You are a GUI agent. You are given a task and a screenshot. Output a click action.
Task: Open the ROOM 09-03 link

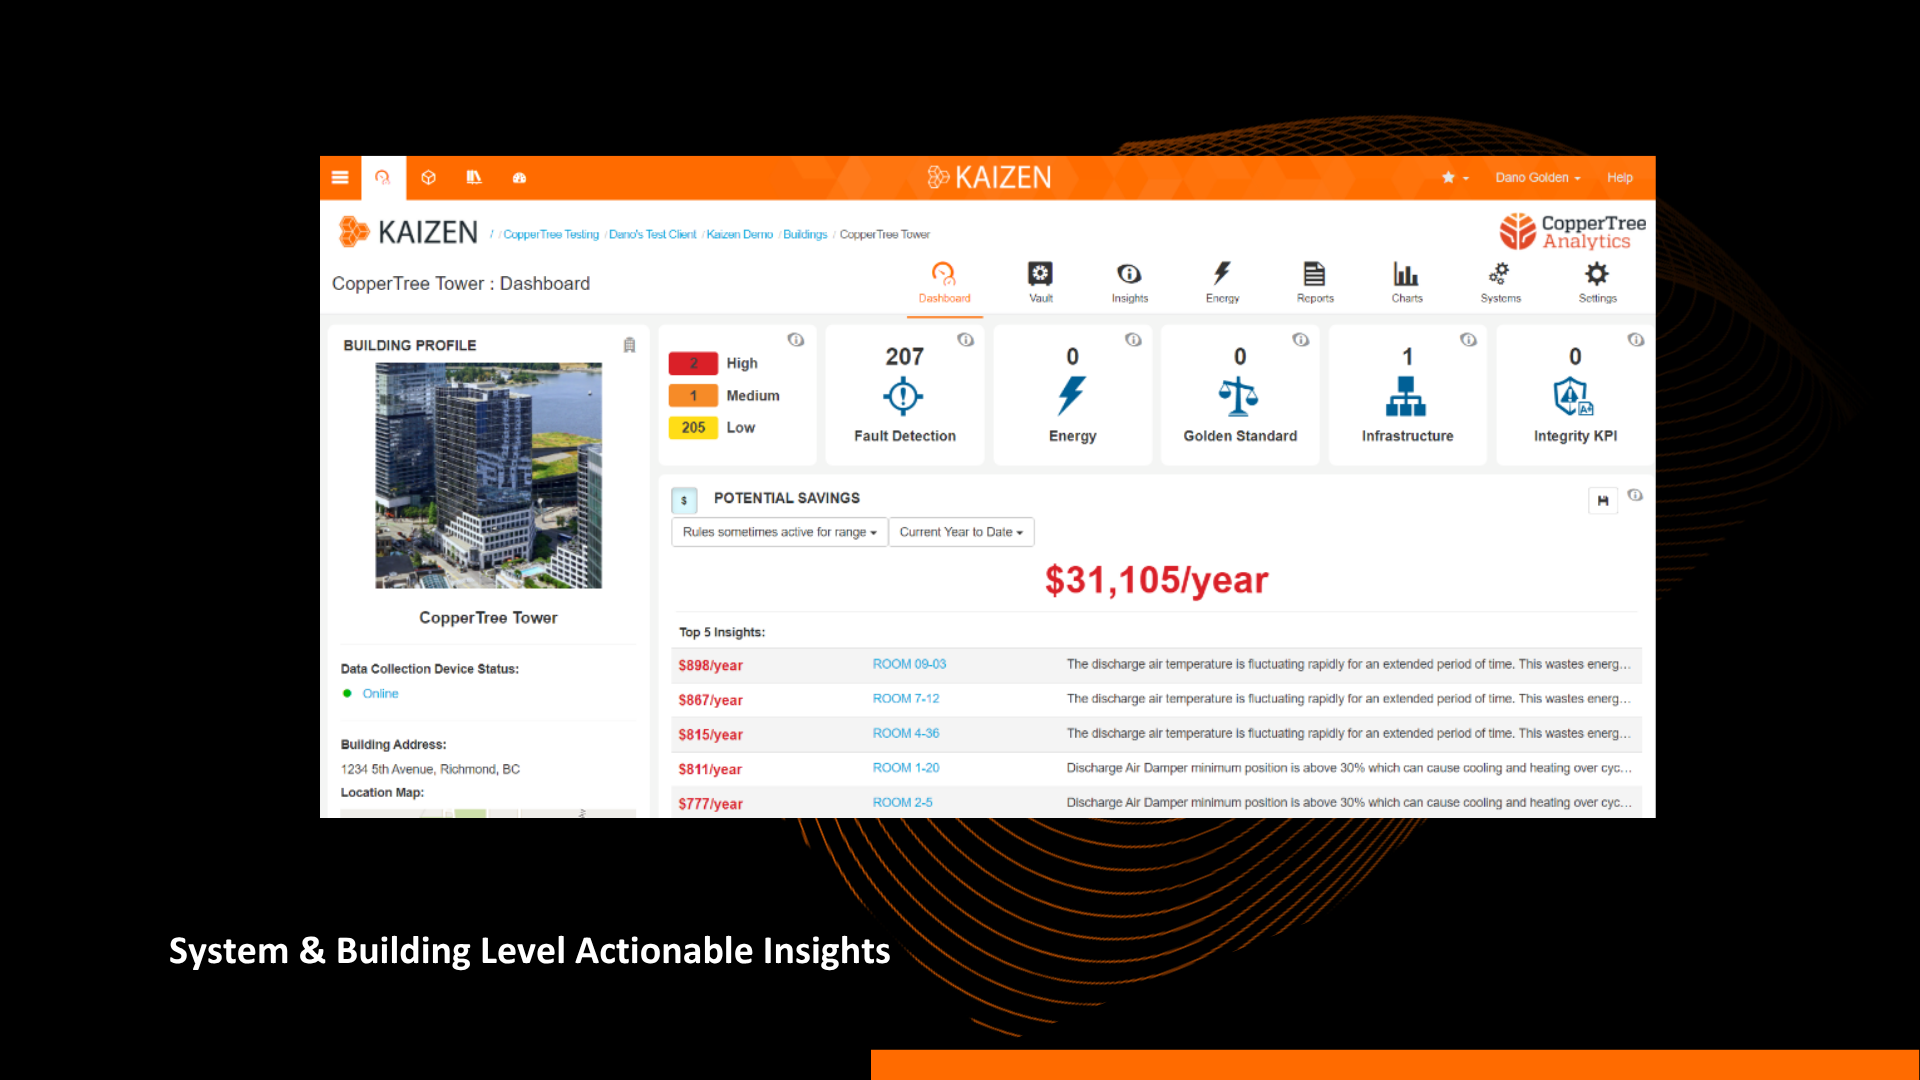coord(909,664)
